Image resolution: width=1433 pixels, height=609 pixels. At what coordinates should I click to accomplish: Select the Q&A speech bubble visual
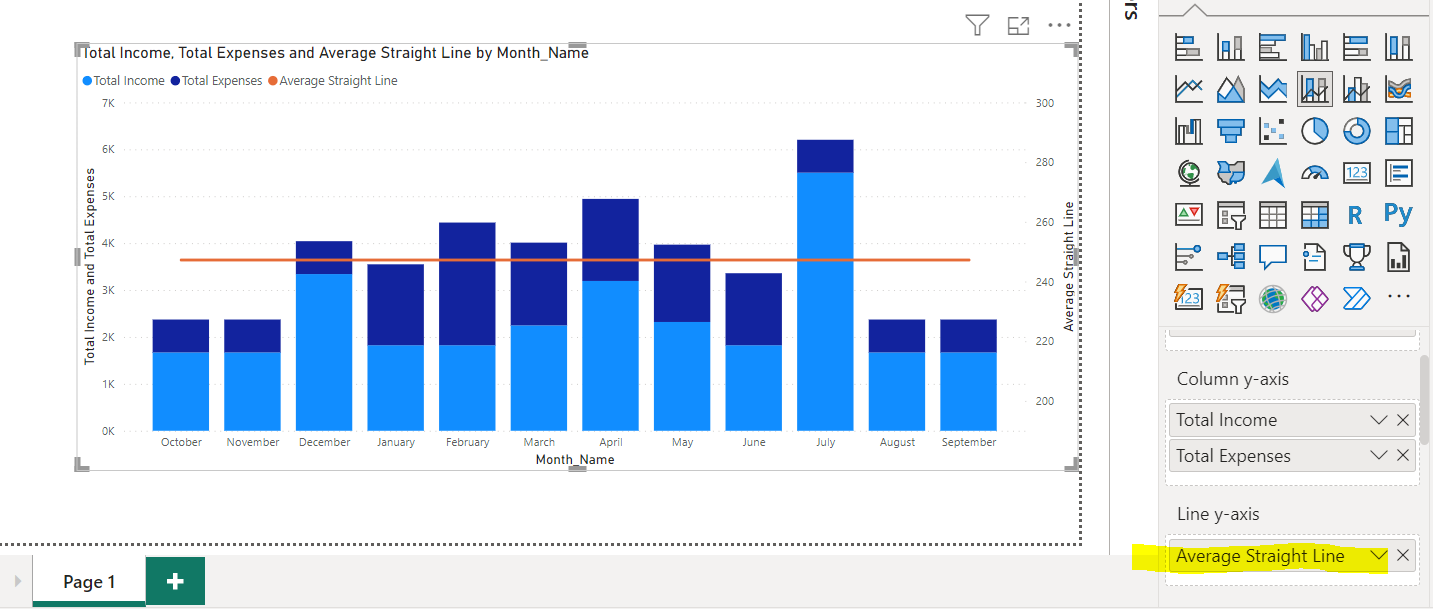coord(1272,256)
